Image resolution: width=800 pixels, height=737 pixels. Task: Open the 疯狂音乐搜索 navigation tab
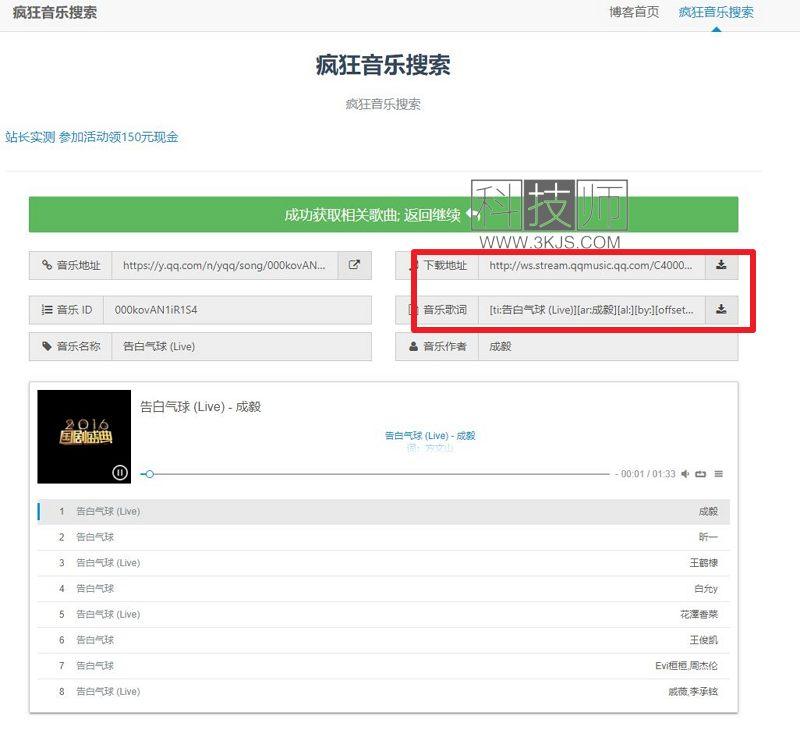[716, 12]
